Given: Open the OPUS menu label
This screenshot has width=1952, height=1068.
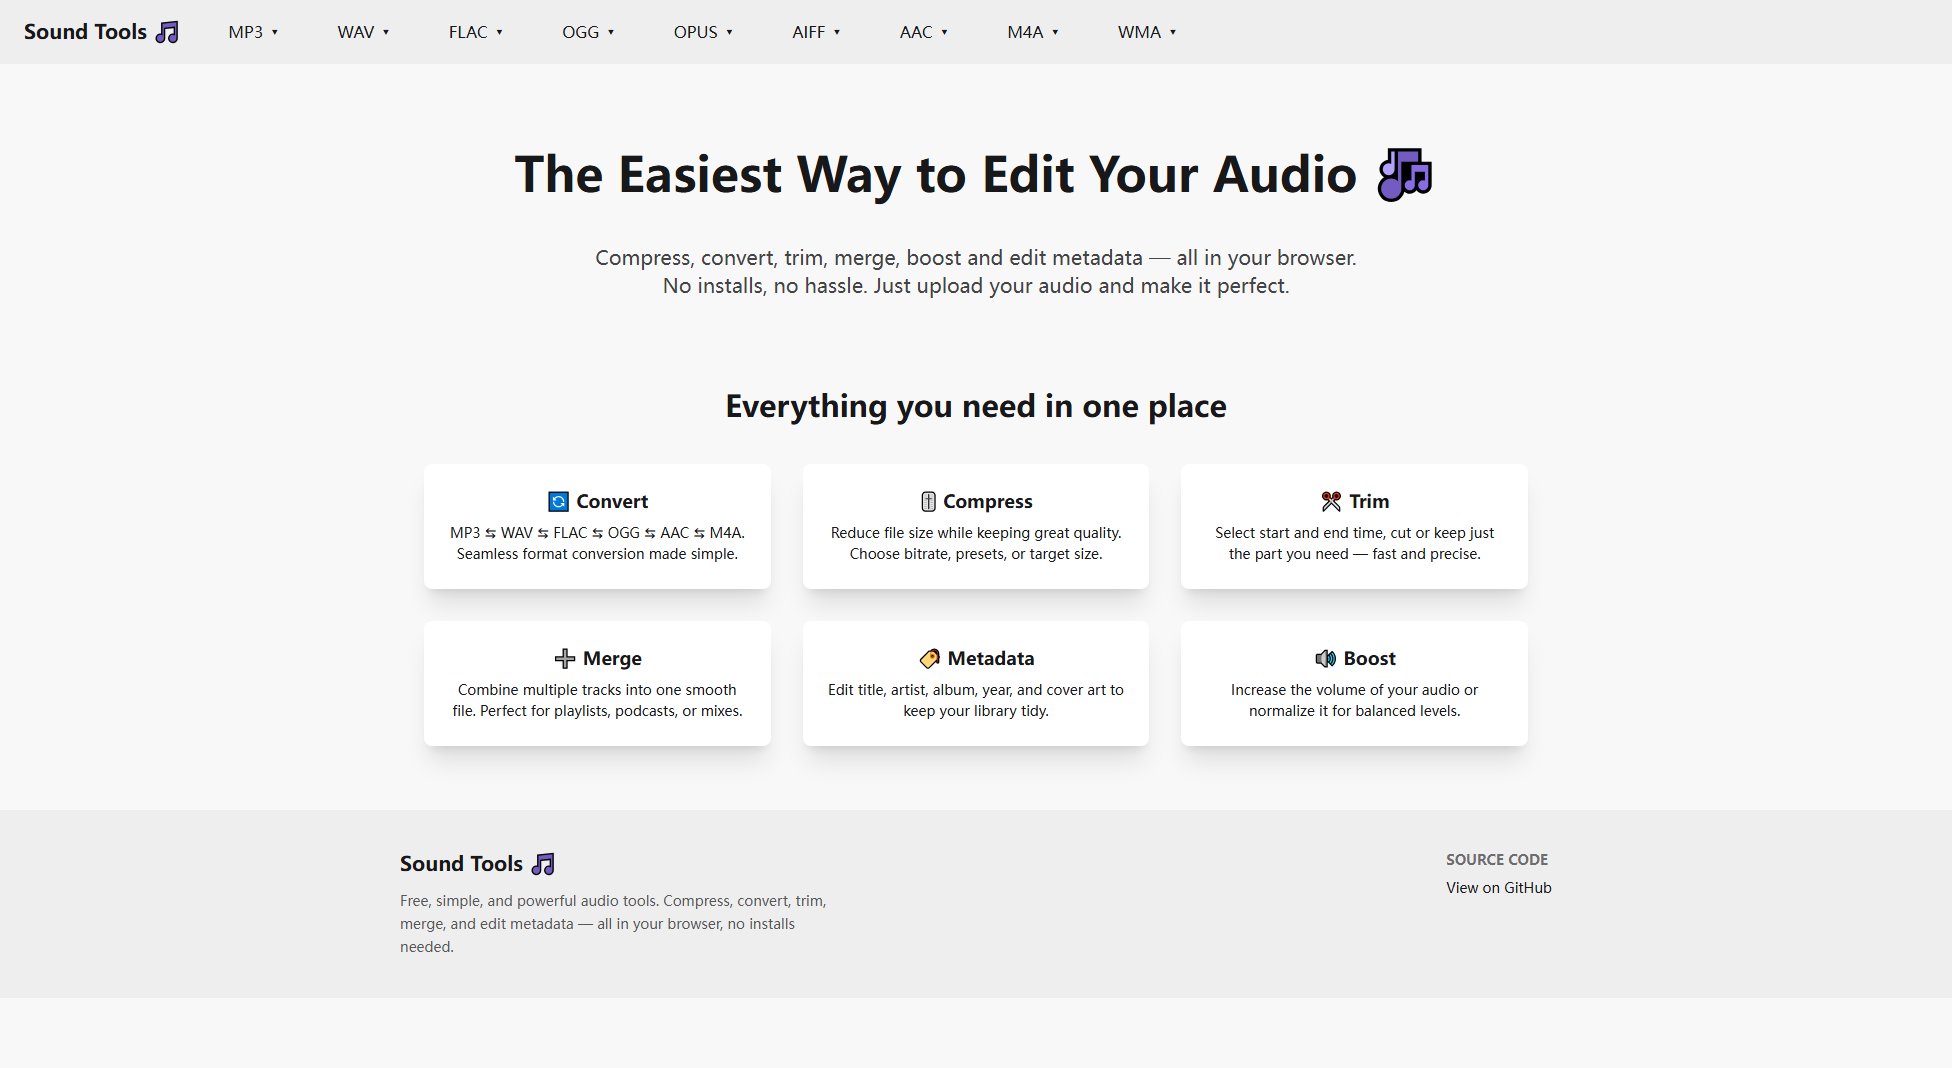Looking at the screenshot, I should pyautogui.click(x=695, y=32).
